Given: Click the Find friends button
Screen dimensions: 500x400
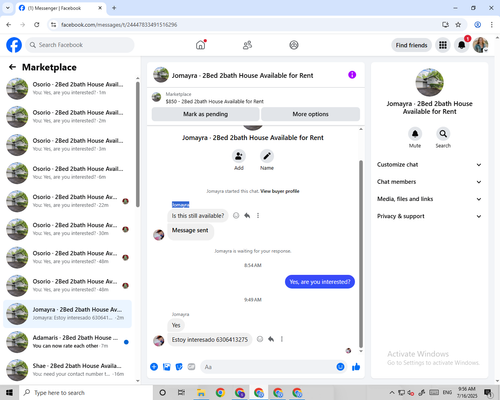Looking at the screenshot, I should (x=411, y=45).
